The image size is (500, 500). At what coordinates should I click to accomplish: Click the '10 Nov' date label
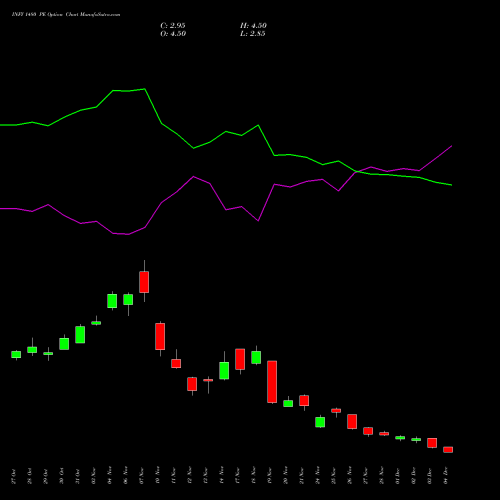click(158, 476)
